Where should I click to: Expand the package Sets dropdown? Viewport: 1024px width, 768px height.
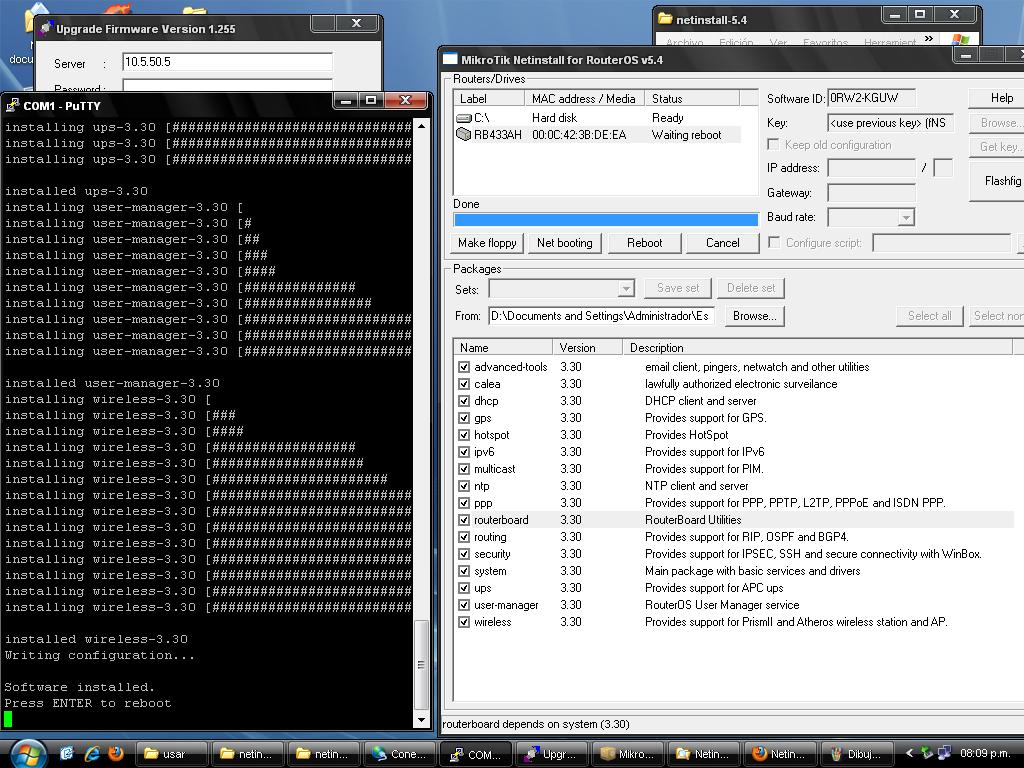click(626, 288)
